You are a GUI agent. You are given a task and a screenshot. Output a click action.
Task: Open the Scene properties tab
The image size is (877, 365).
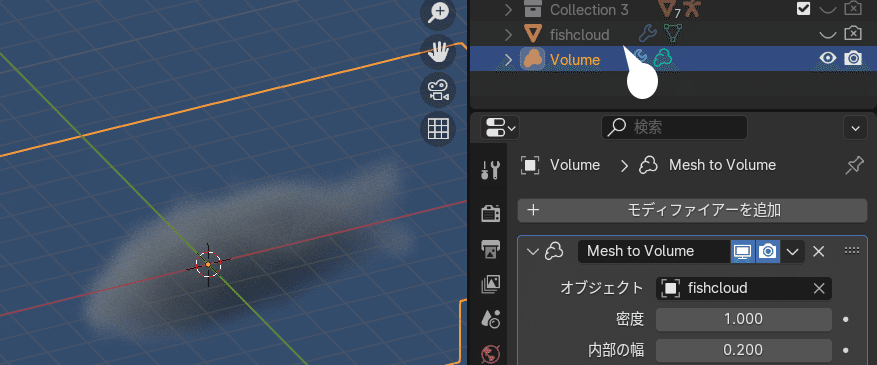click(x=491, y=319)
